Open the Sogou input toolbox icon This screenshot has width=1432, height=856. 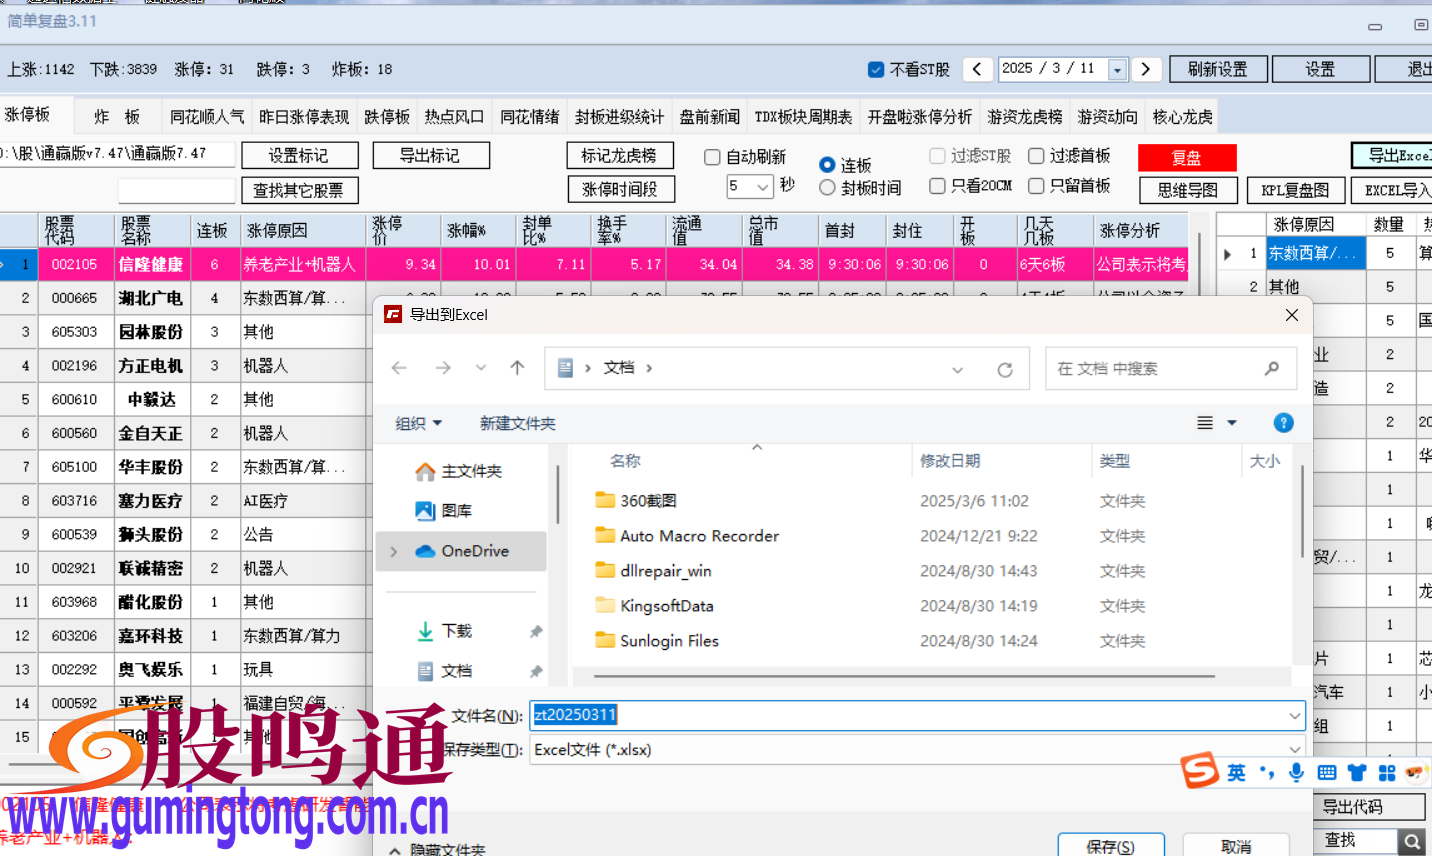click(x=1387, y=772)
